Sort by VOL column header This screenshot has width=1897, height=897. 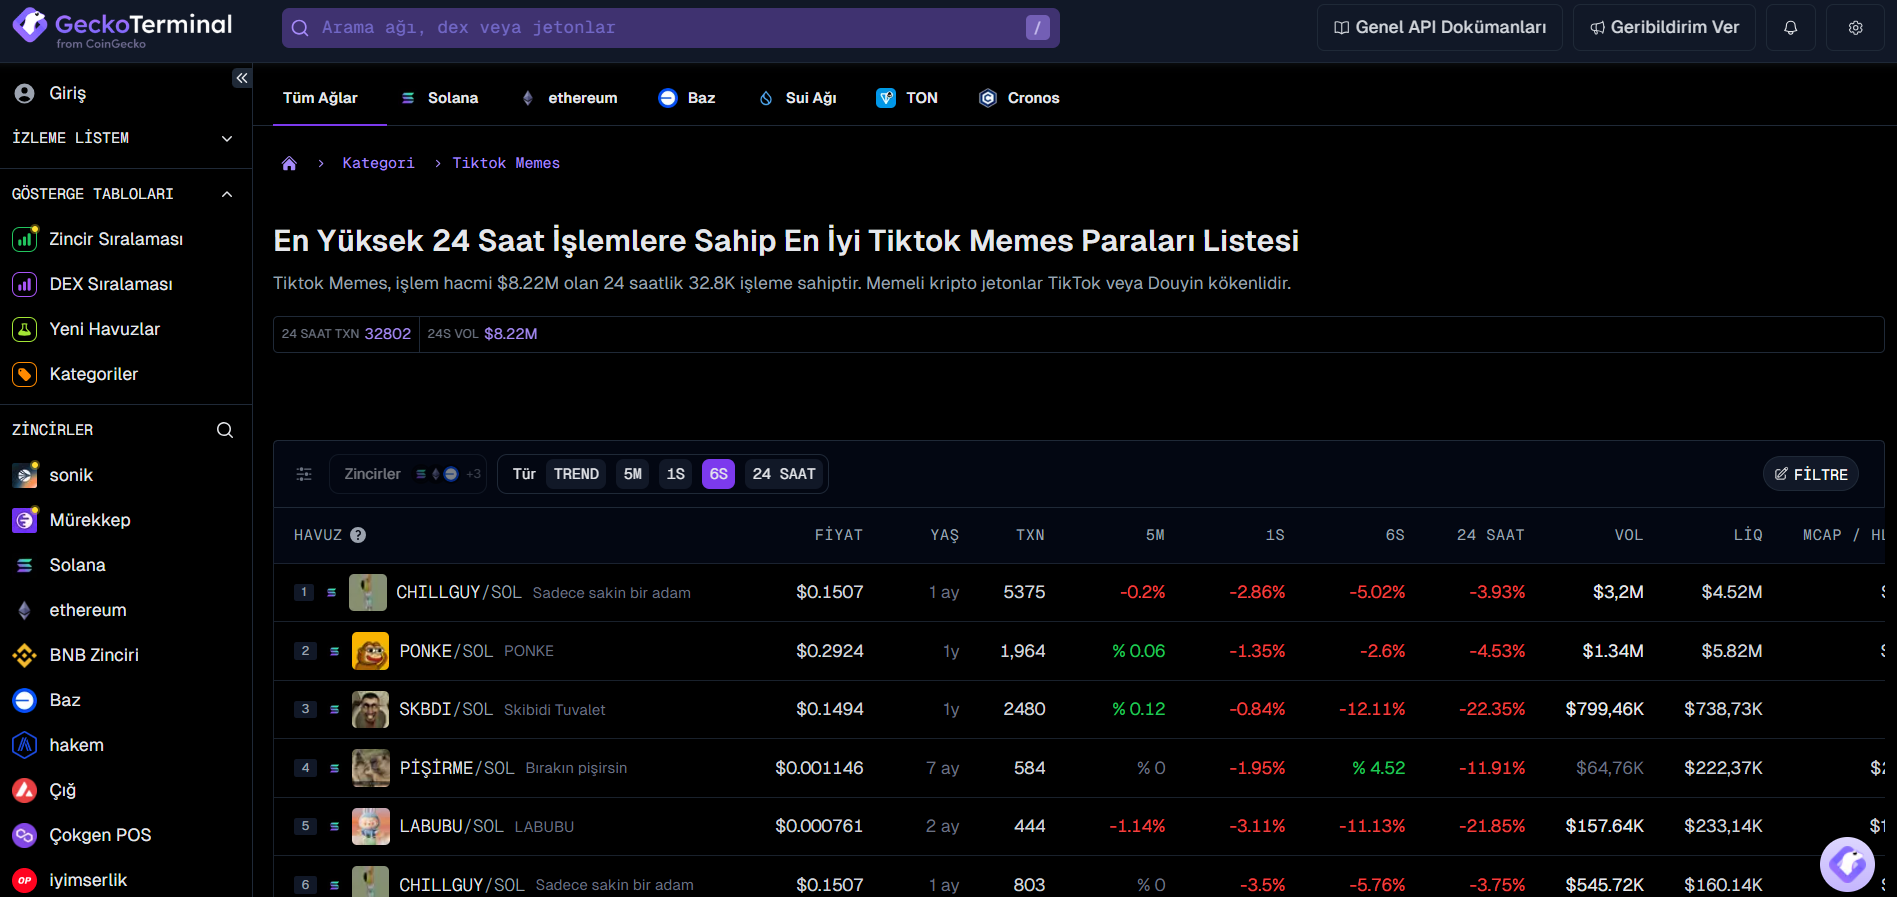(1628, 535)
